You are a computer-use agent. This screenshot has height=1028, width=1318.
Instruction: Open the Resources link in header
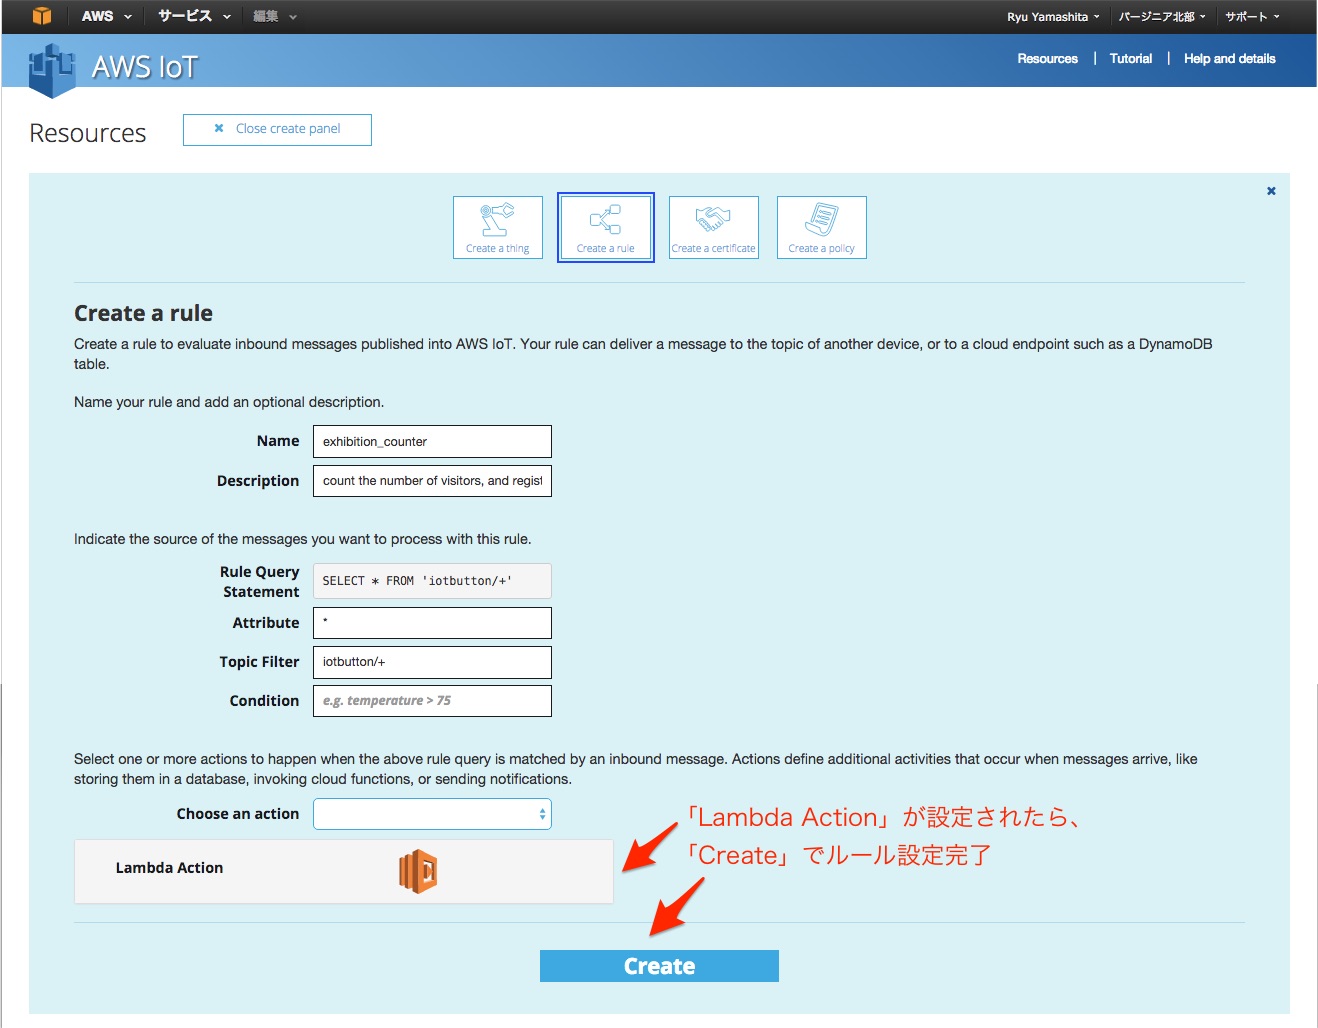tap(1047, 59)
